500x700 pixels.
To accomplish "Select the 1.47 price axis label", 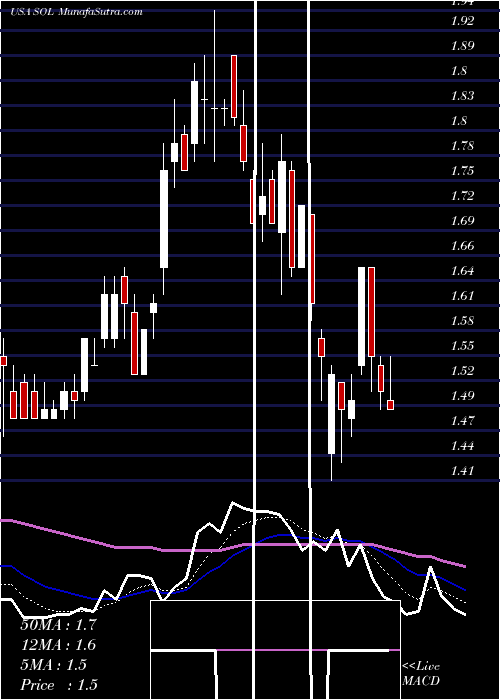I will click(465, 421).
